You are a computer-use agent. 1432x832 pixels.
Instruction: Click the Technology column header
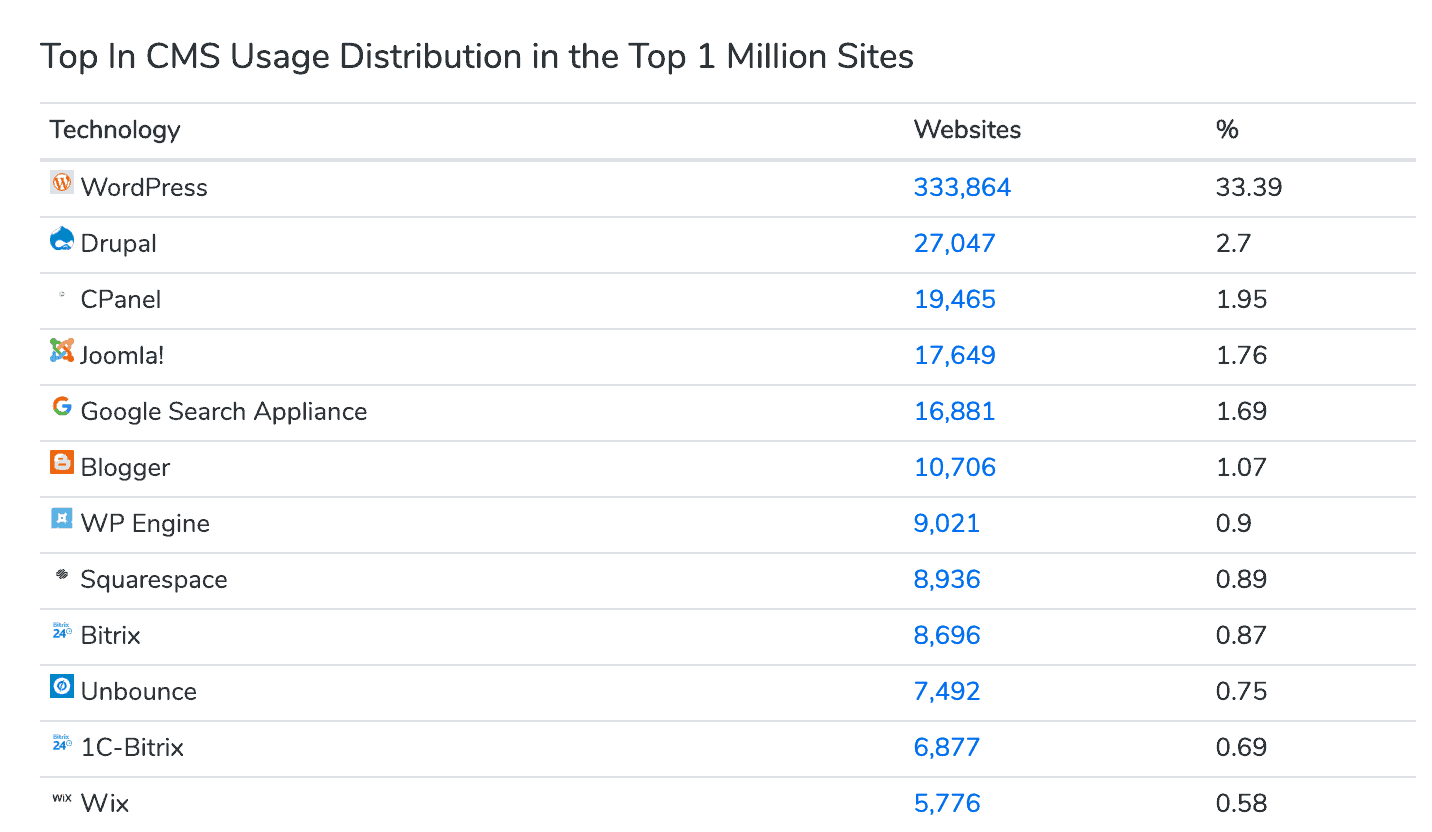coord(115,130)
